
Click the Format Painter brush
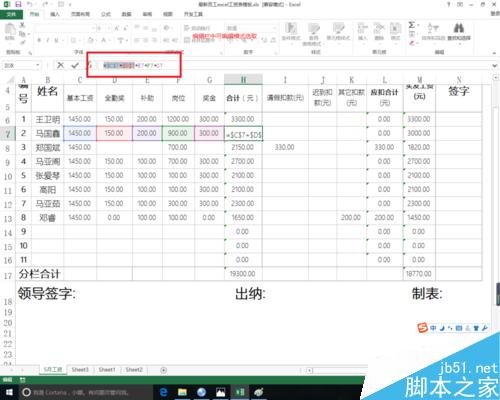click(x=22, y=42)
